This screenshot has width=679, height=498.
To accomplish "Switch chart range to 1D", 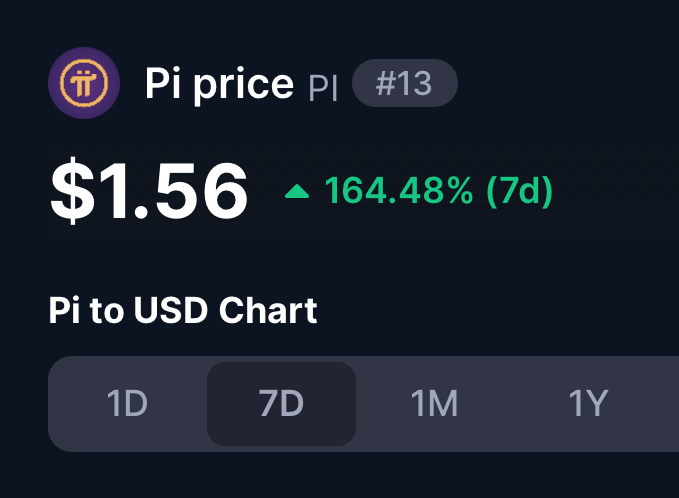I will pyautogui.click(x=127, y=404).
